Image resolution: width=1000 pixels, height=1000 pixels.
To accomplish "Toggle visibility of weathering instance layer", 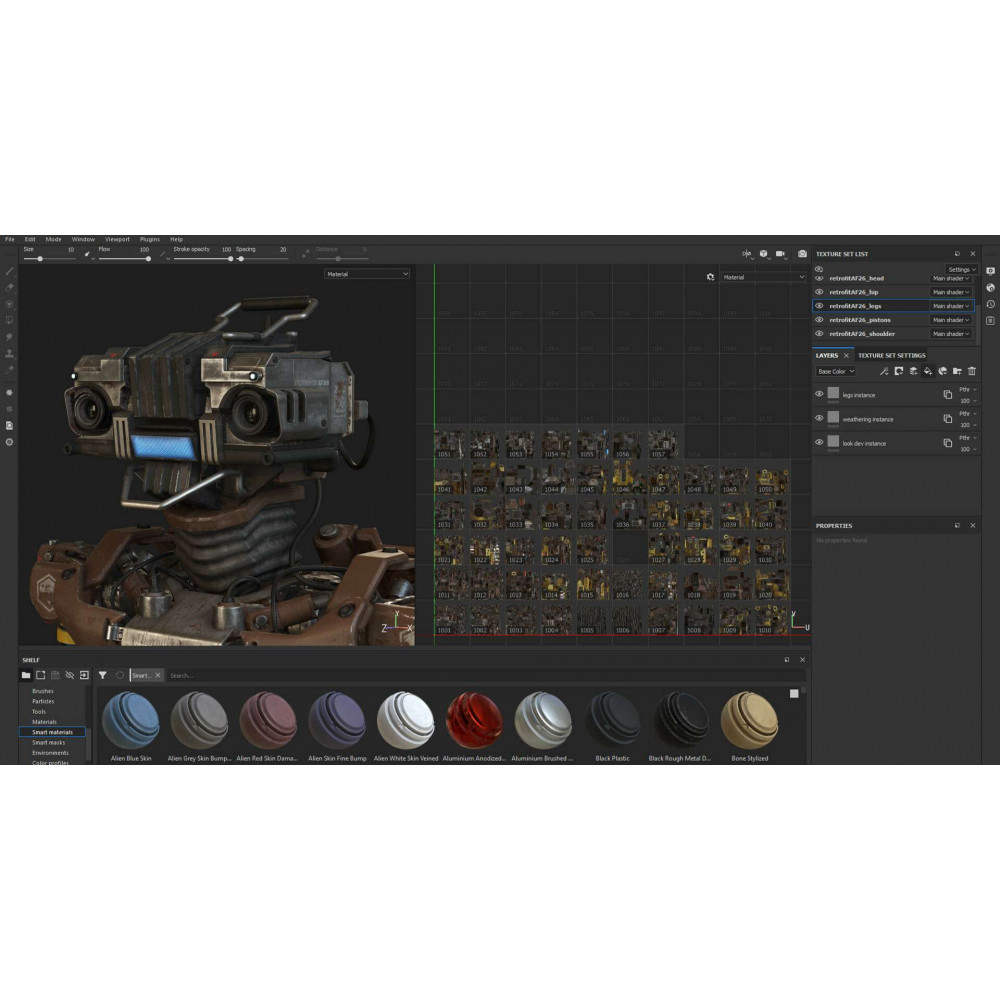I will [819, 419].
